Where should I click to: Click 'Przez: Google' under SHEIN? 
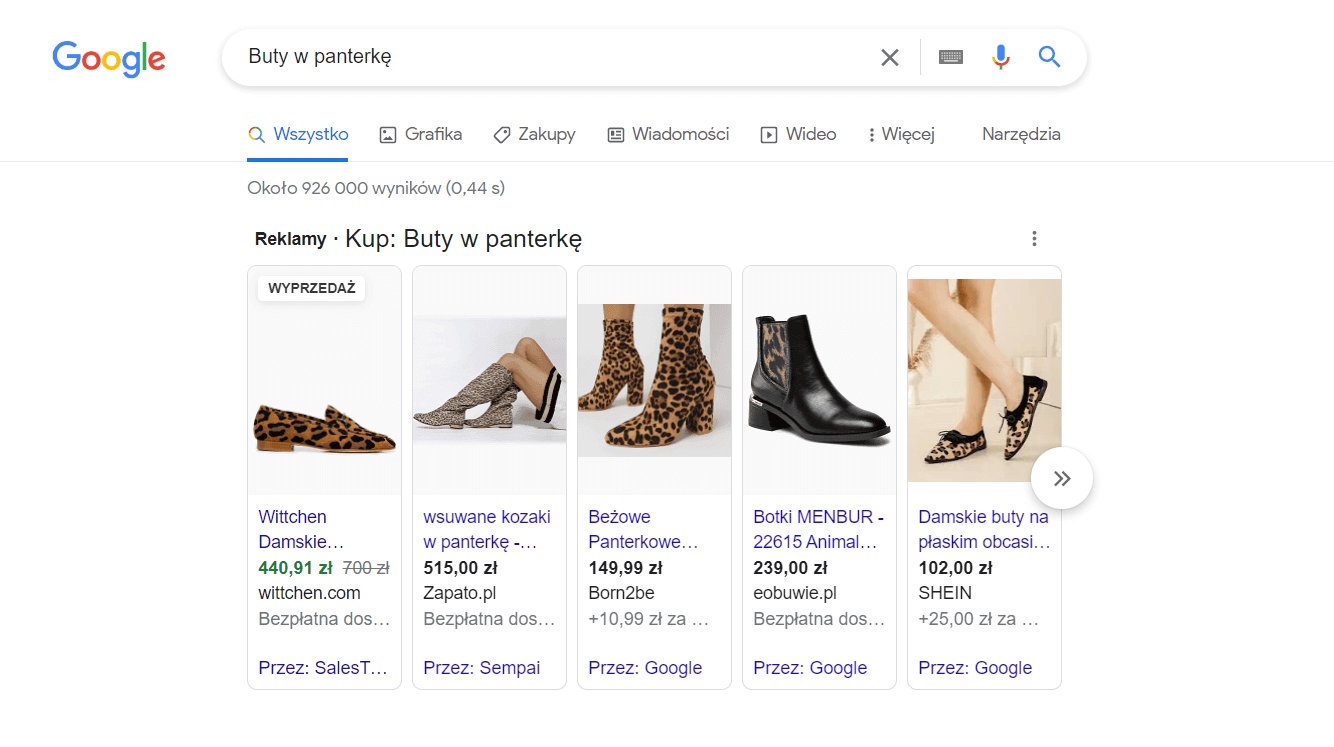pos(975,668)
